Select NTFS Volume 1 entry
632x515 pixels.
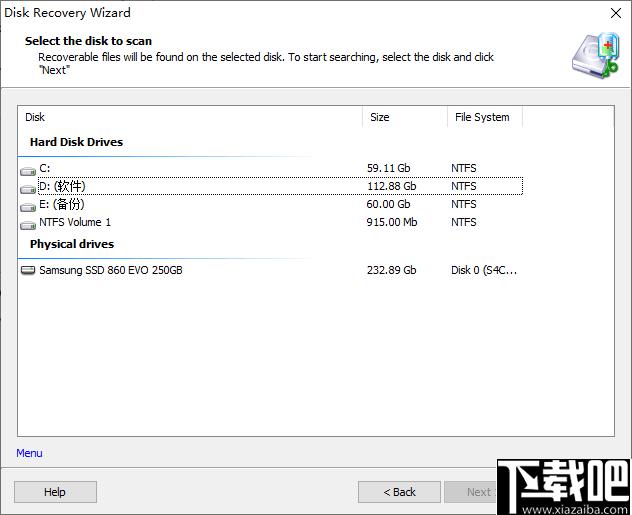pyautogui.click(x=271, y=222)
